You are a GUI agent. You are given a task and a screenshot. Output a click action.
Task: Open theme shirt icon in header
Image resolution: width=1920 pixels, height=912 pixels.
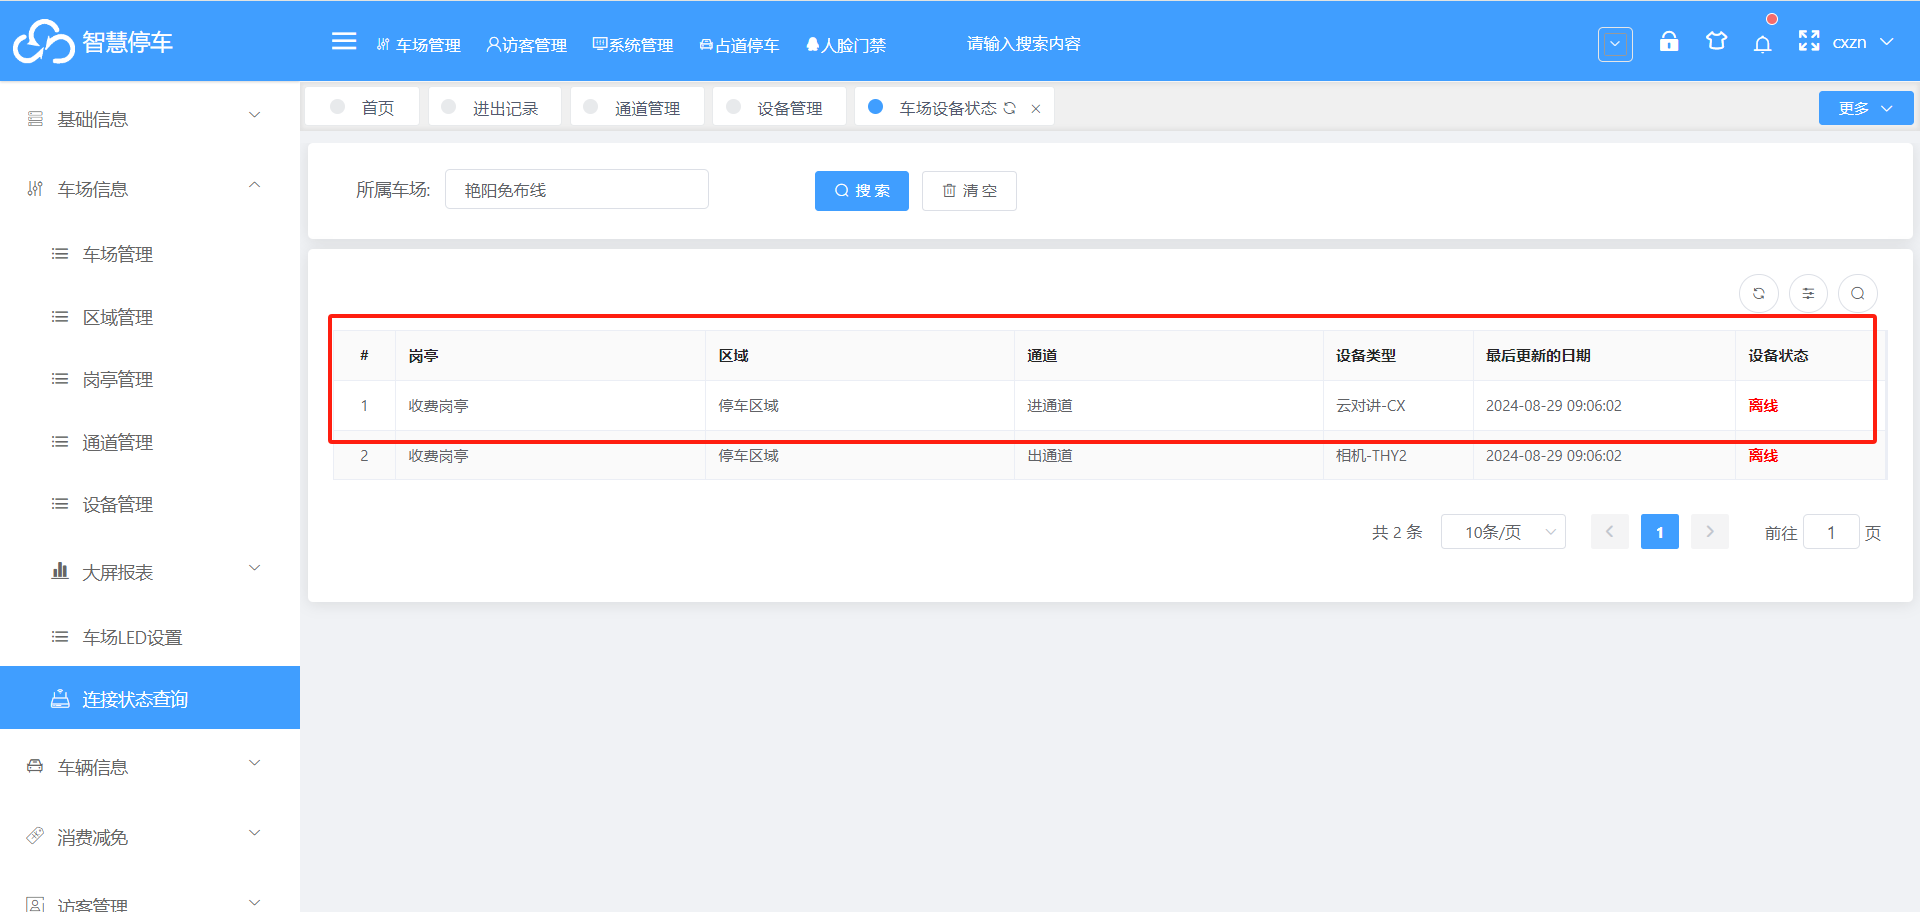(x=1717, y=41)
